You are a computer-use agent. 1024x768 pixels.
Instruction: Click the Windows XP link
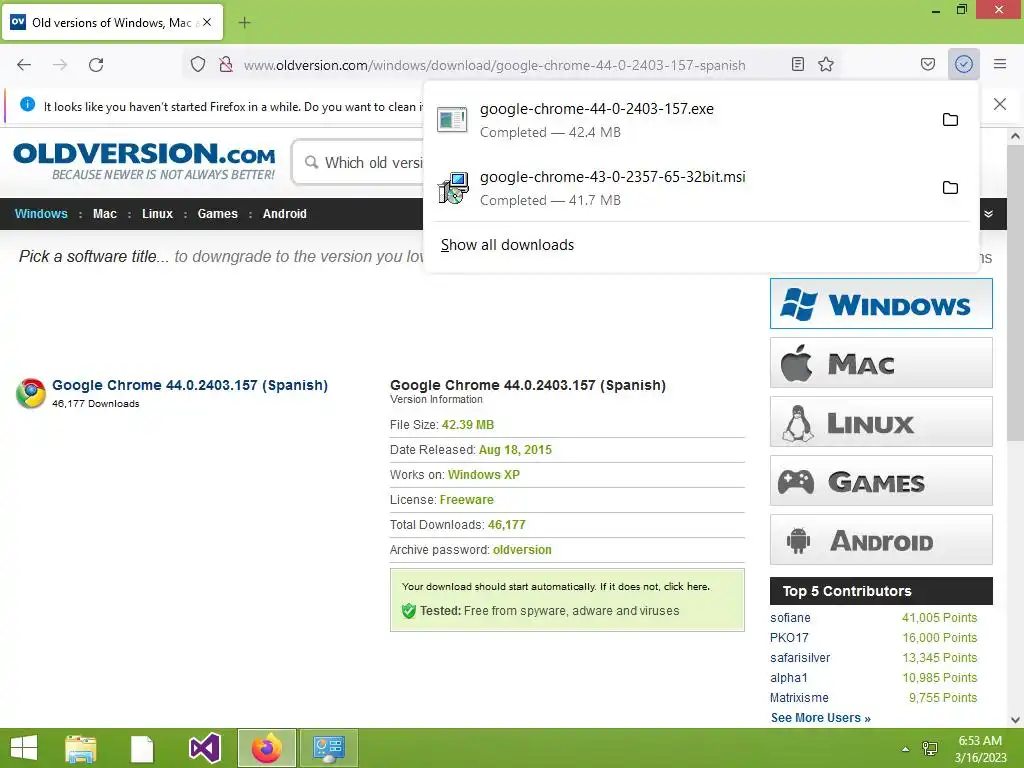point(484,475)
